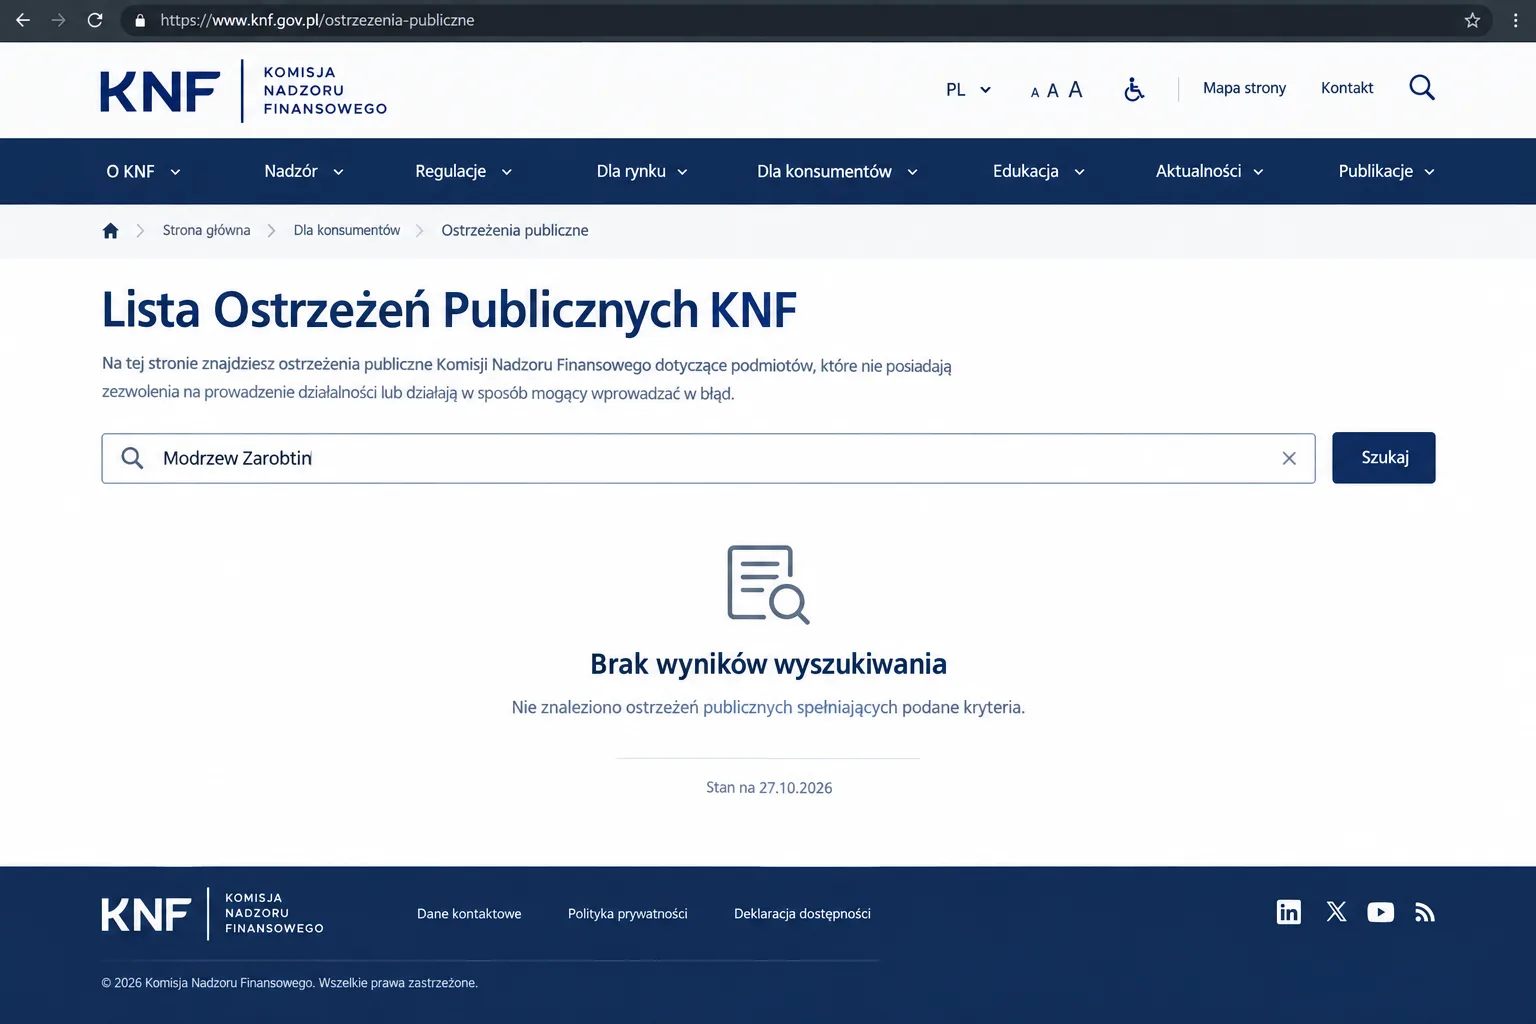Open Polityka prywatności footer link
Image resolution: width=1536 pixels, height=1024 pixels.
(627, 913)
